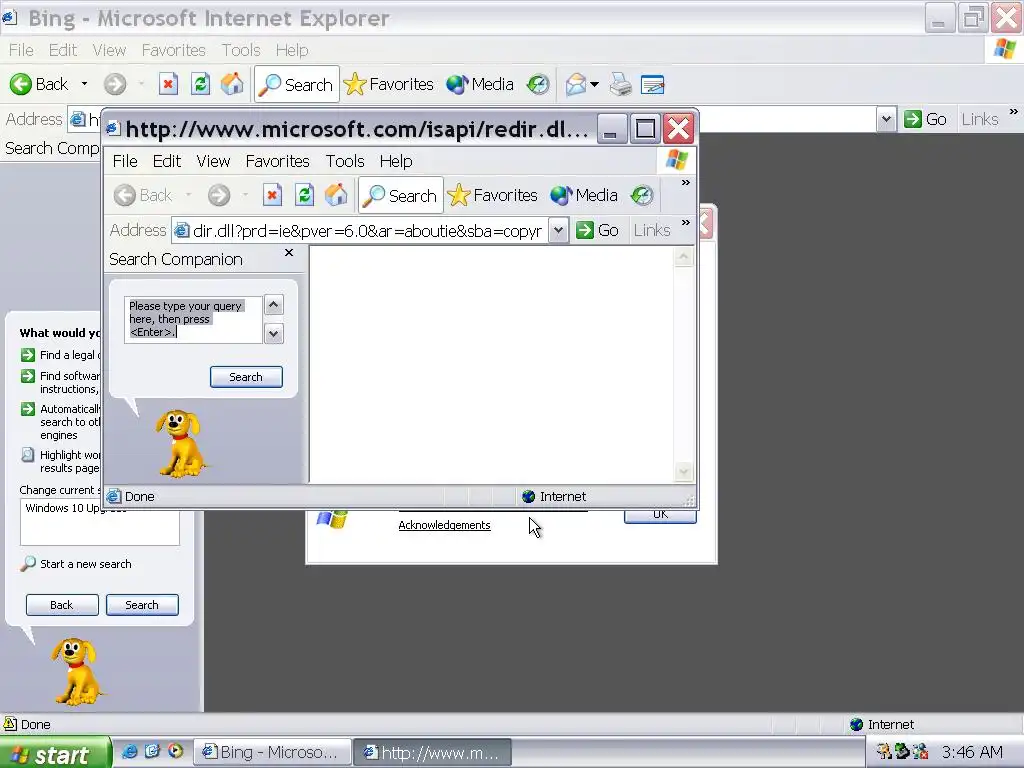Click the Acknowledgements link
The height and width of the screenshot is (768, 1024).
(444, 525)
